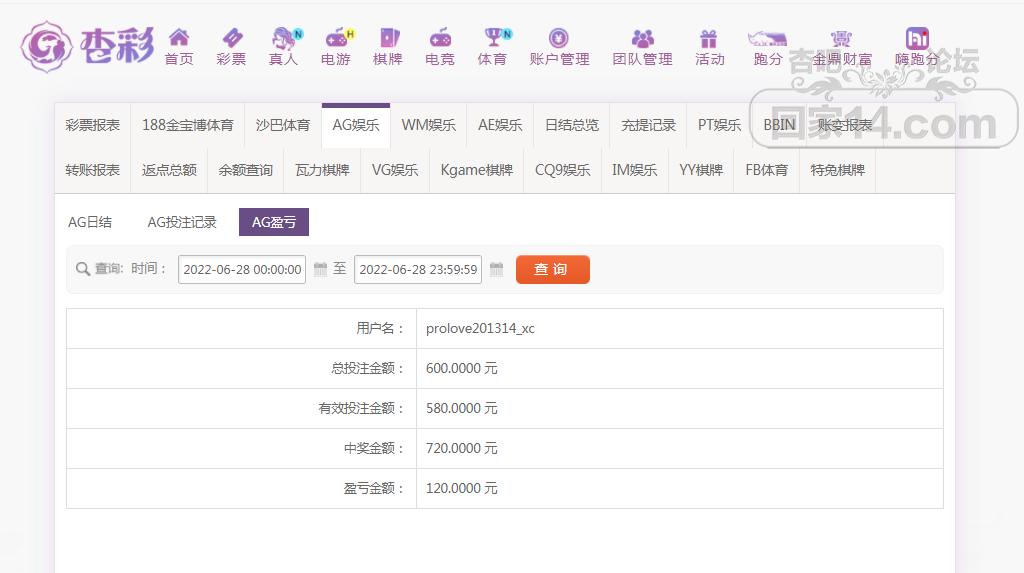Click the 首页 home icon
The height and width of the screenshot is (573, 1024).
(x=179, y=39)
